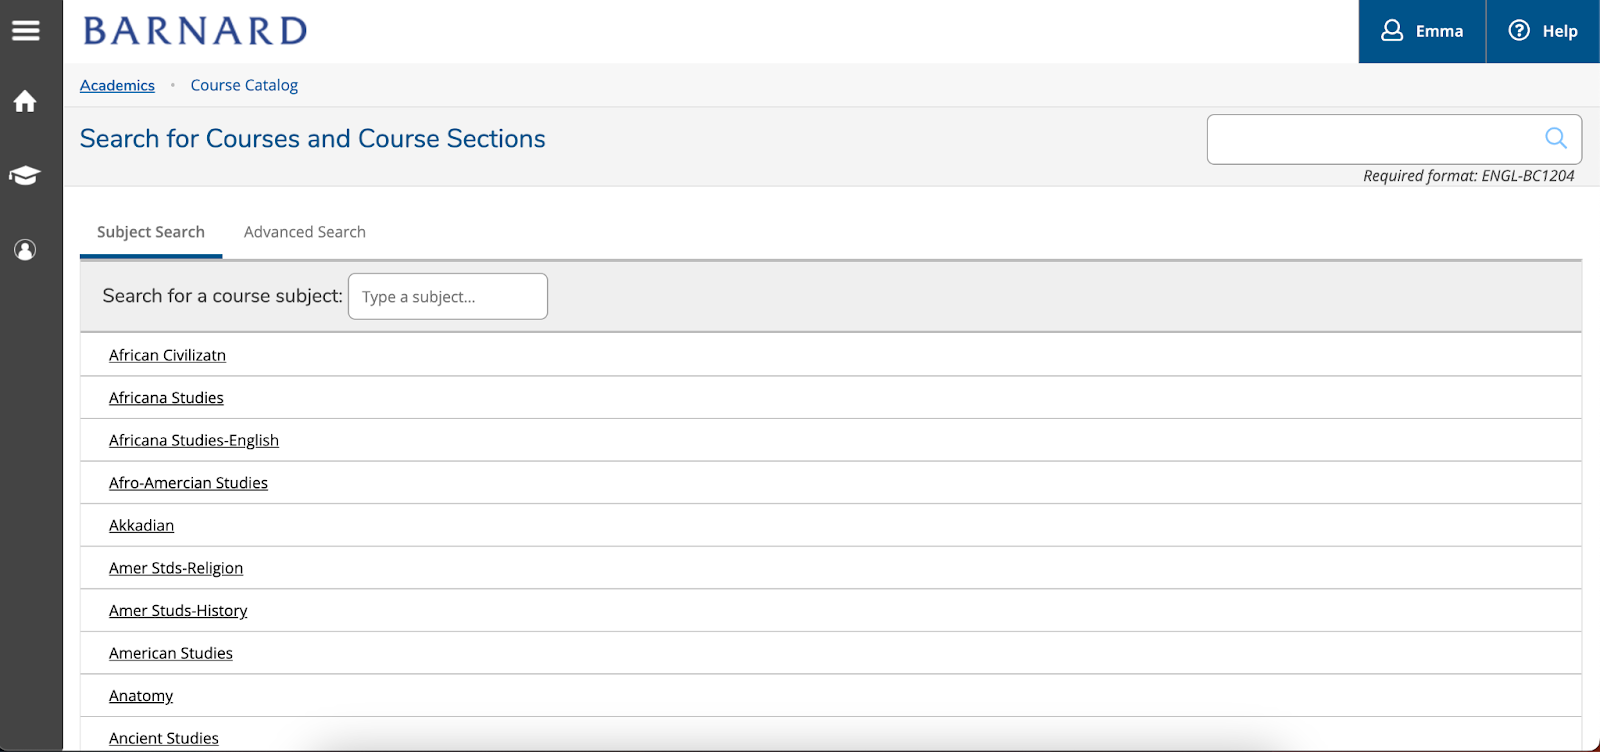Click Course Catalog breadcrumb
The width and height of the screenshot is (1600, 752).
click(244, 85)
